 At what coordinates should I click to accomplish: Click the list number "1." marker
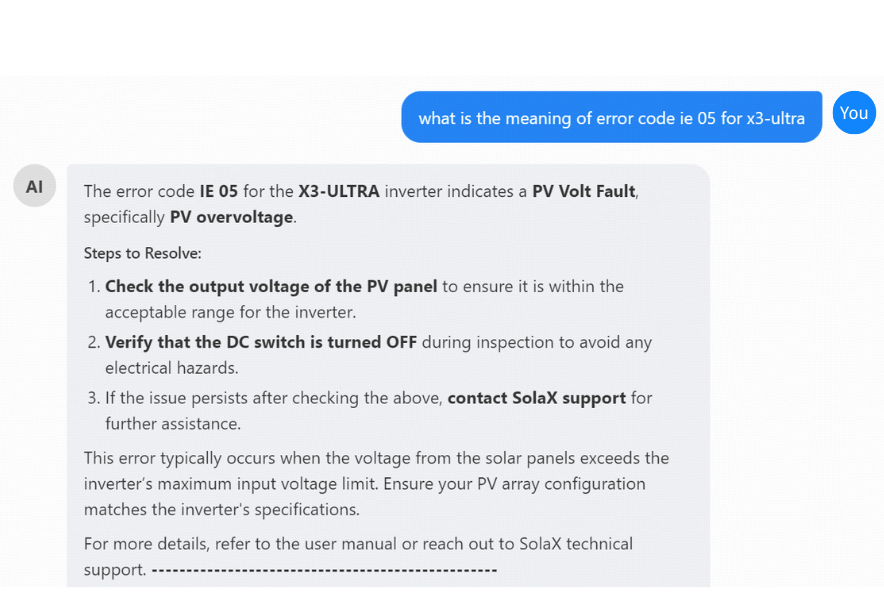[94, 286]
